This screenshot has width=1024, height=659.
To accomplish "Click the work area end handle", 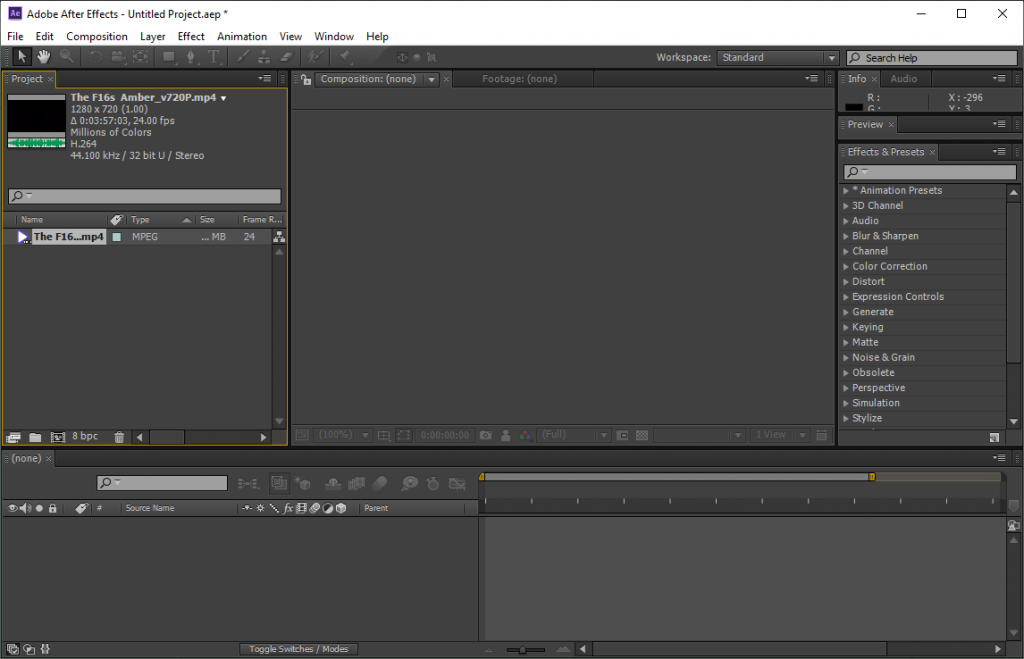I will pos(872,477).
